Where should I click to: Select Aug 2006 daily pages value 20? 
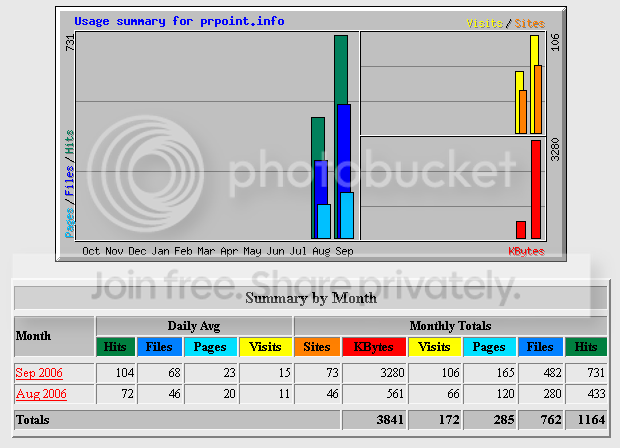coord(229,394)
